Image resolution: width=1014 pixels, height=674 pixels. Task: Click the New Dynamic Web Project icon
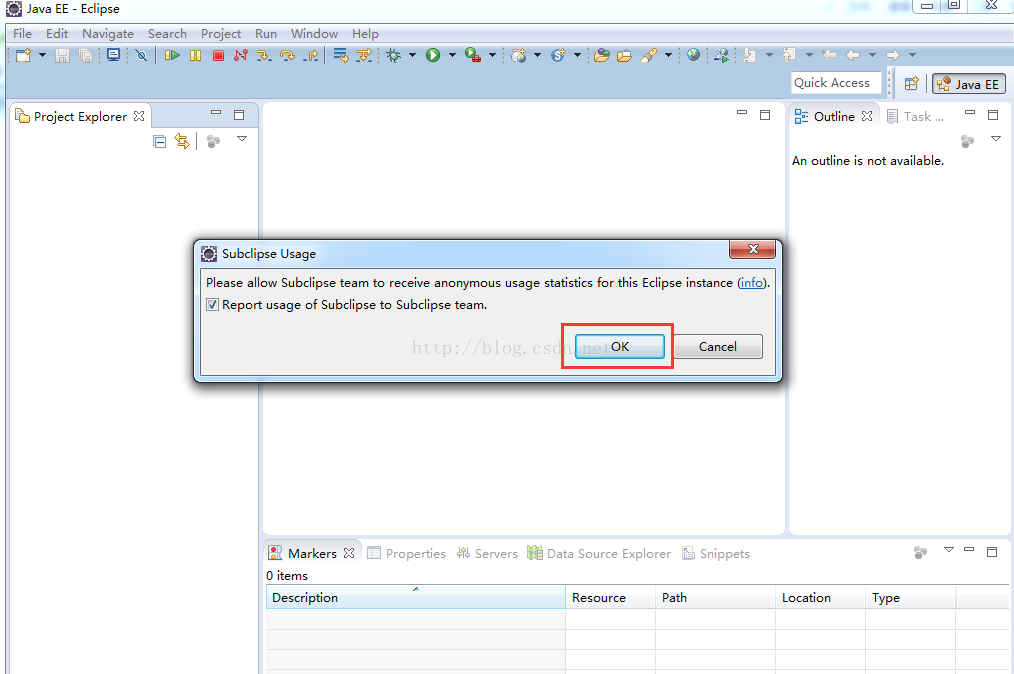(x=519, y=56)
